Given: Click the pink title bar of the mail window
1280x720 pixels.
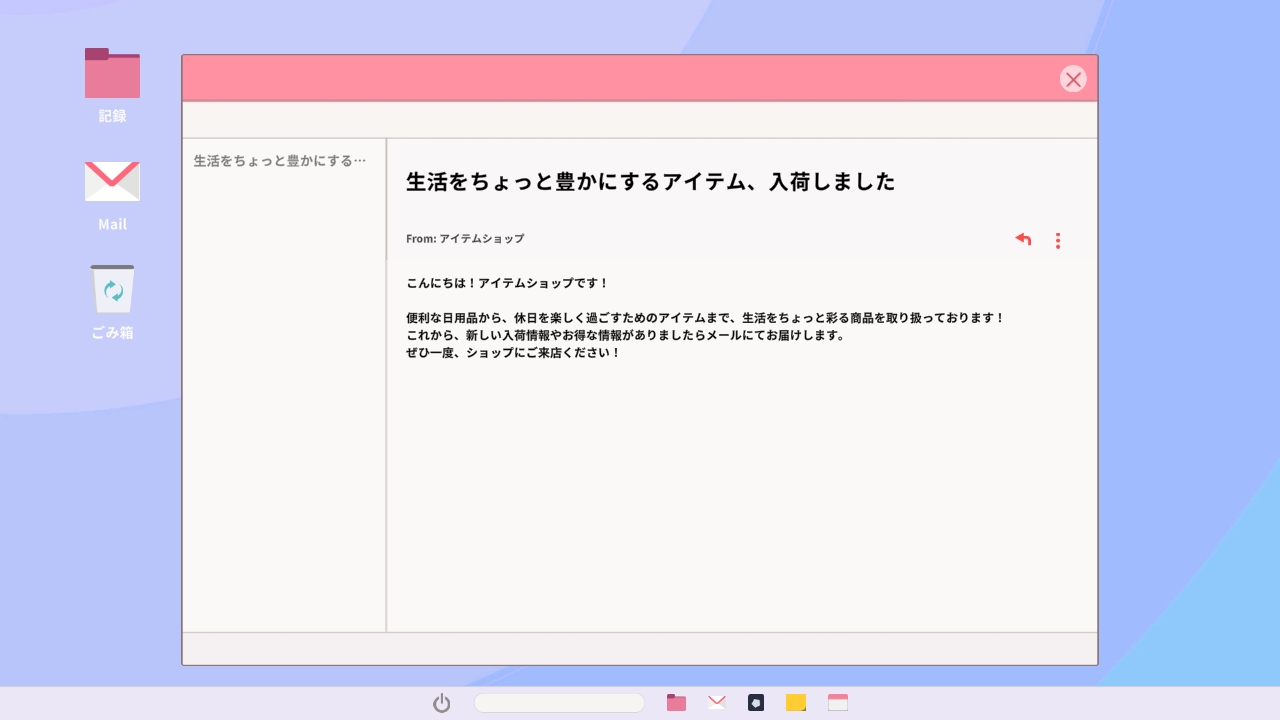Looking at the screenshot, I should [620, 79].
